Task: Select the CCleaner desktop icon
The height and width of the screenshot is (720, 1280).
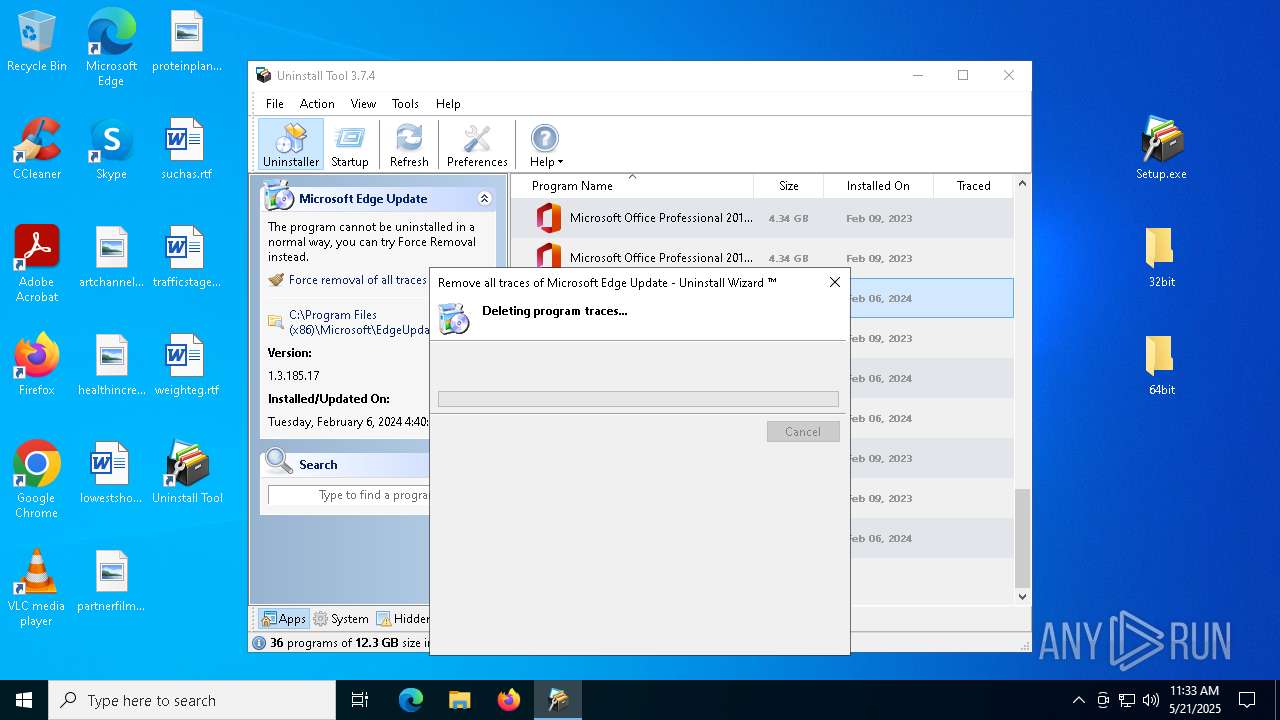Action: (37, 148)
